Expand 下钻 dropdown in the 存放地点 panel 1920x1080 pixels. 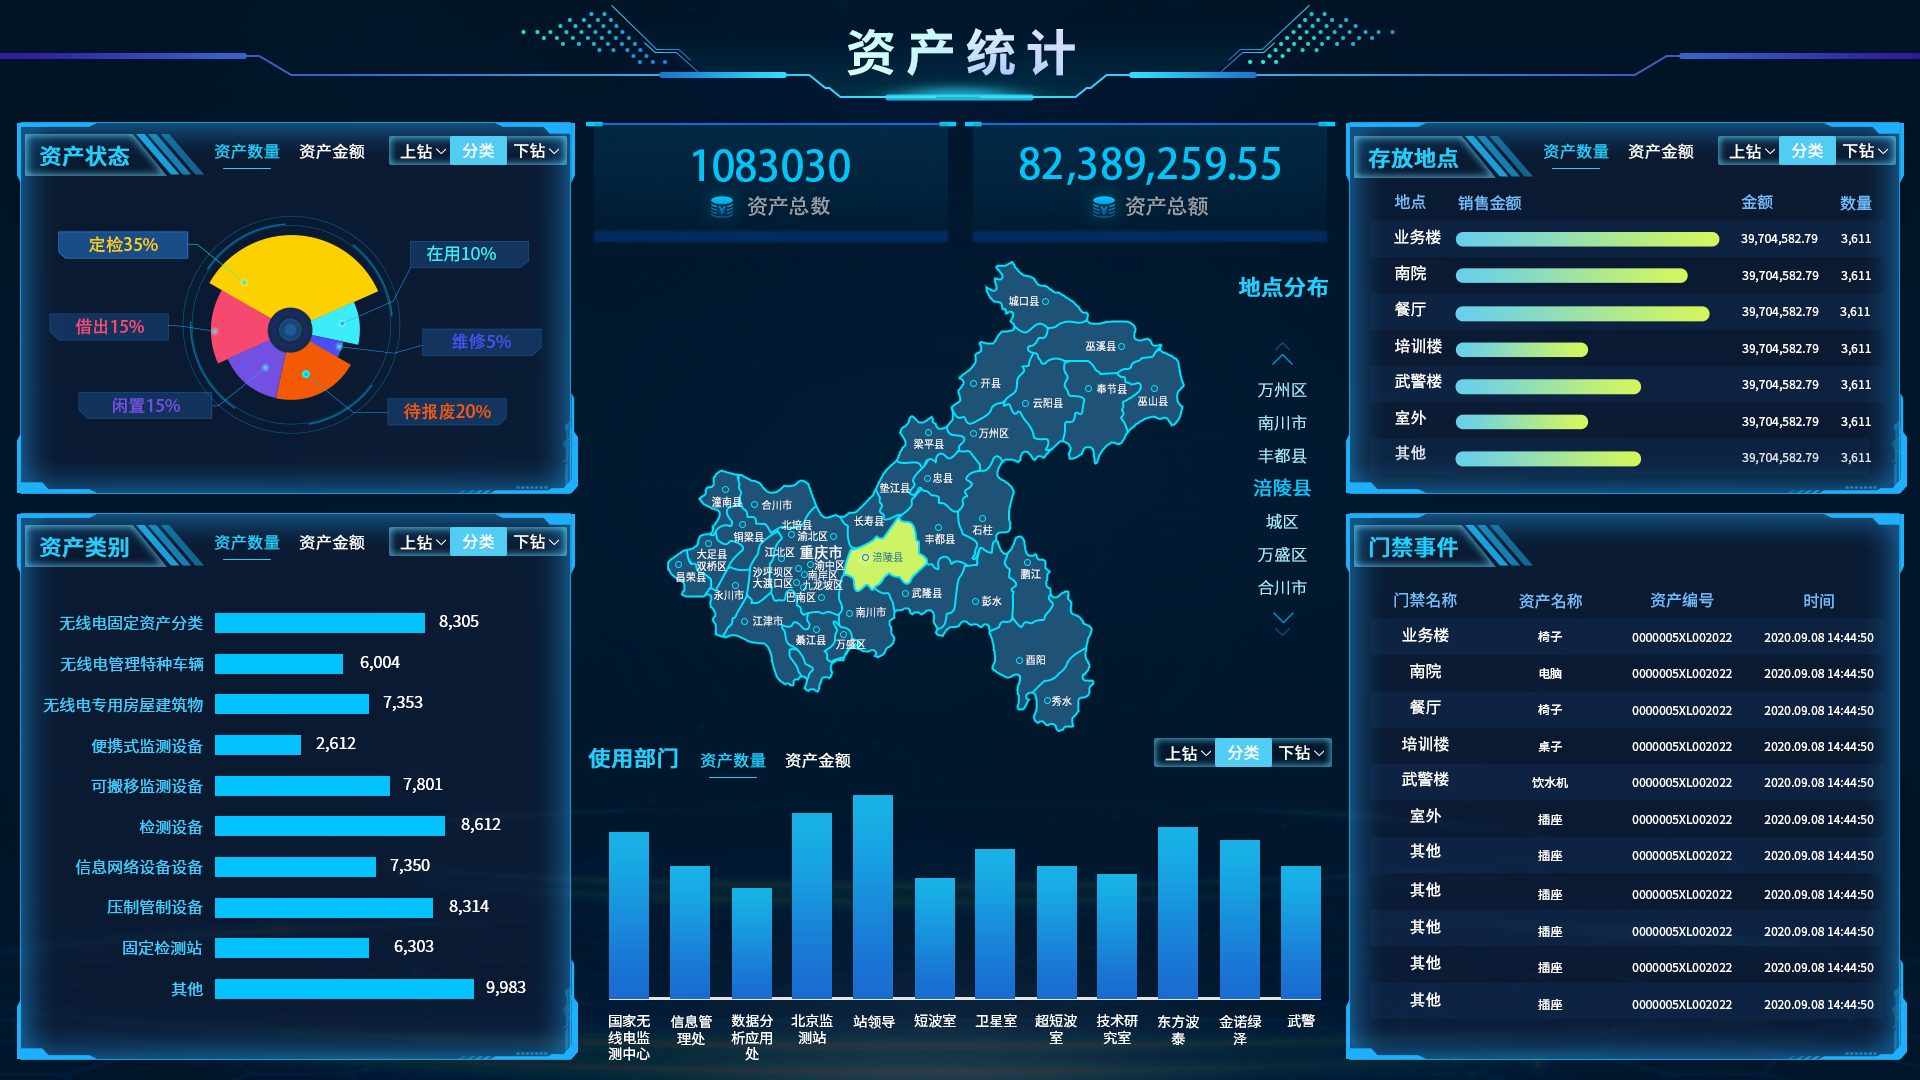pos(1865,151)
